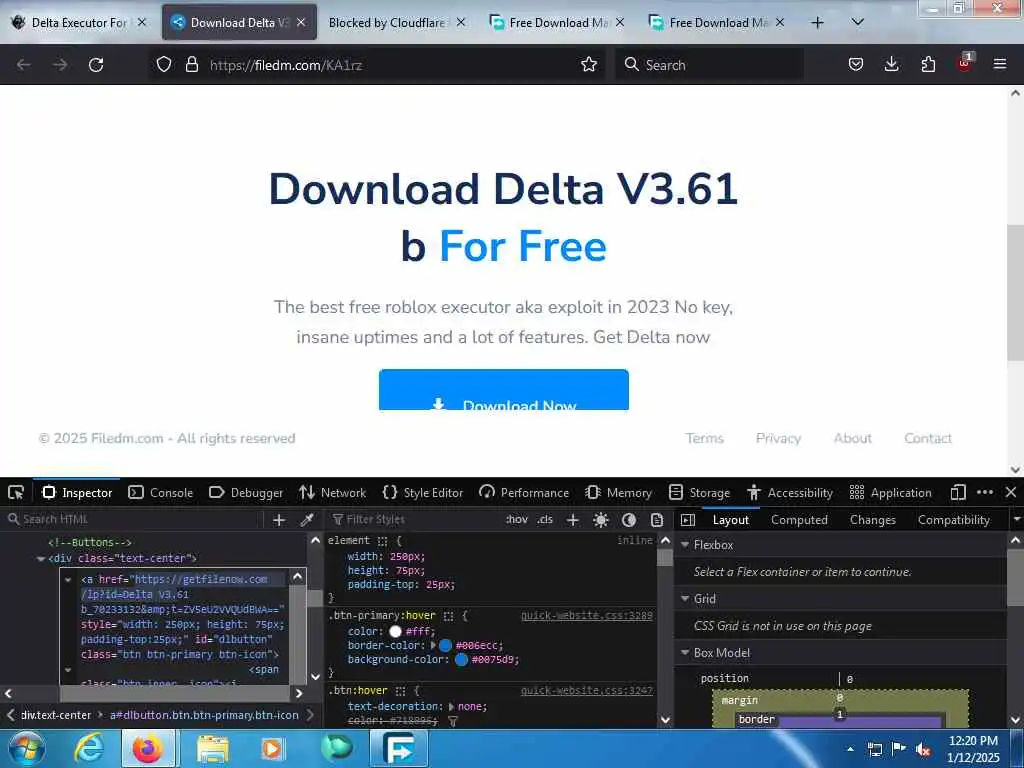Open the Contact footer link
The height and width of the screenshot is (768, 1024).
coord(927,438)
